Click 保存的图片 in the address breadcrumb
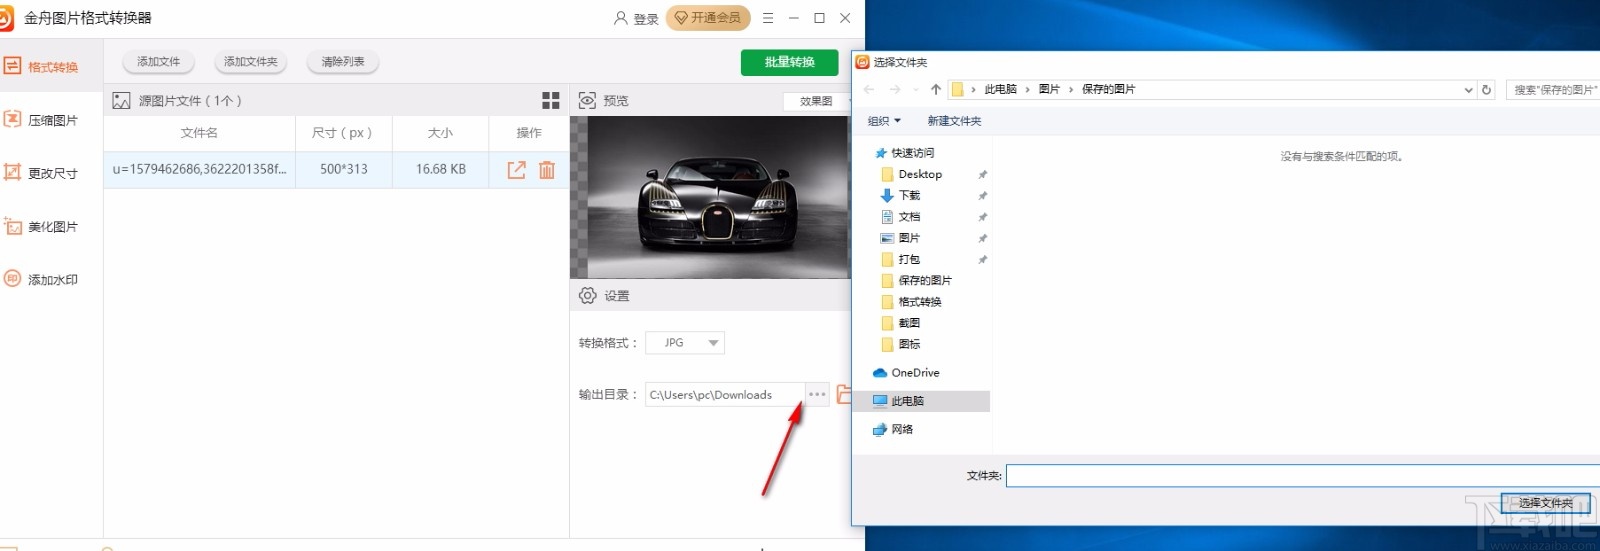Image resolution: width=1600 pixels, height=551 pixels. pyautogui.click(x=1108, y=90)
